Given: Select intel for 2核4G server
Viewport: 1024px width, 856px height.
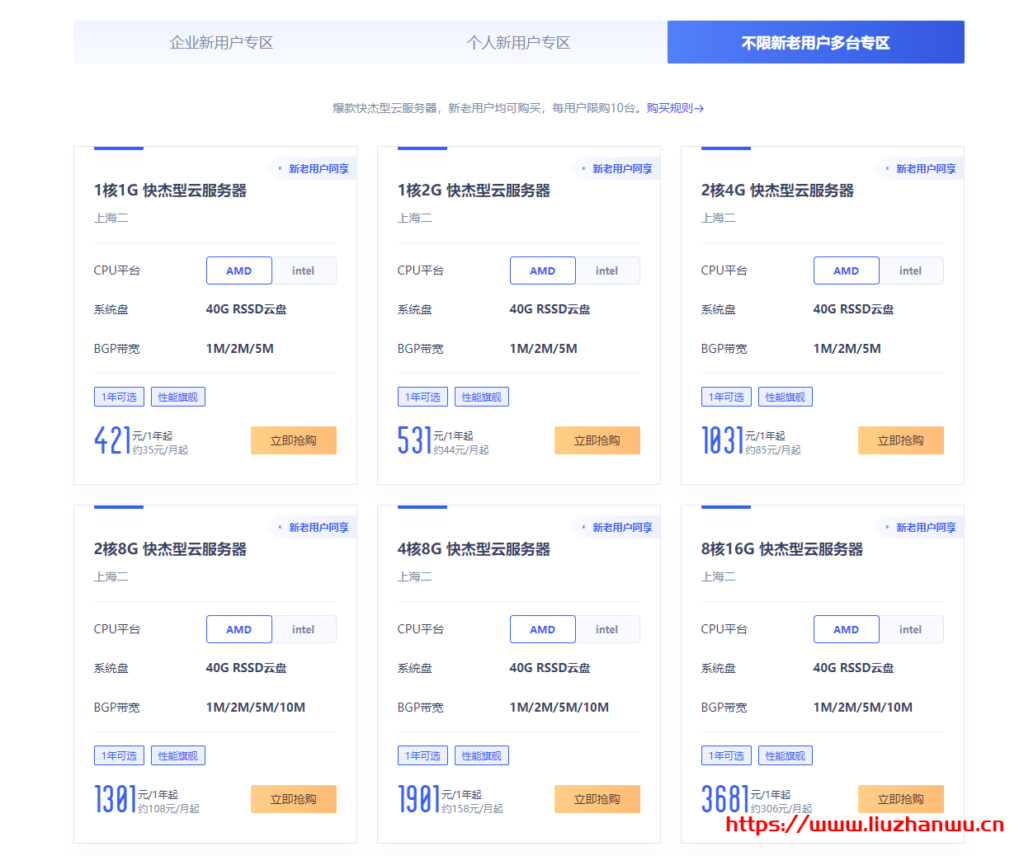Looking at the screenshot, I should click(x=910, y=271).
